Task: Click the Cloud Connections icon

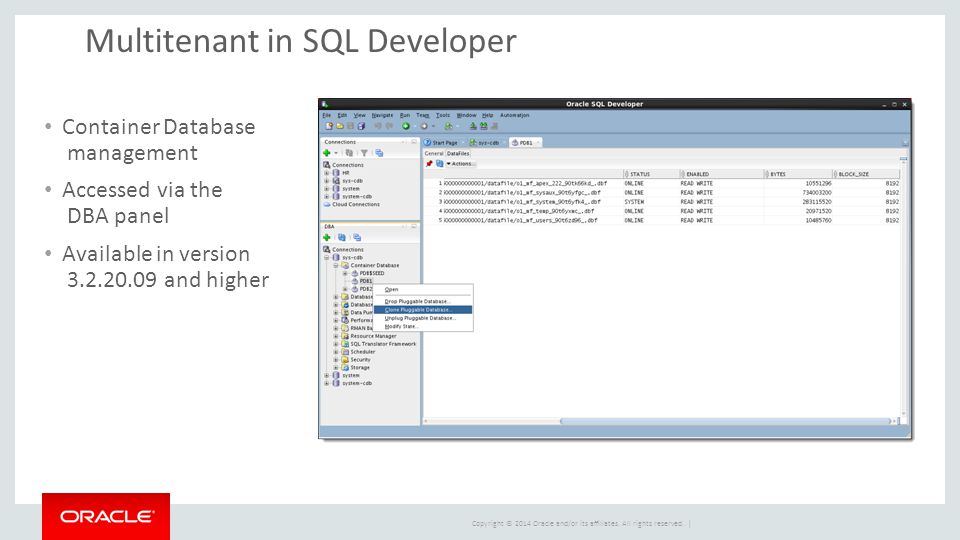Action: (327, 204)
